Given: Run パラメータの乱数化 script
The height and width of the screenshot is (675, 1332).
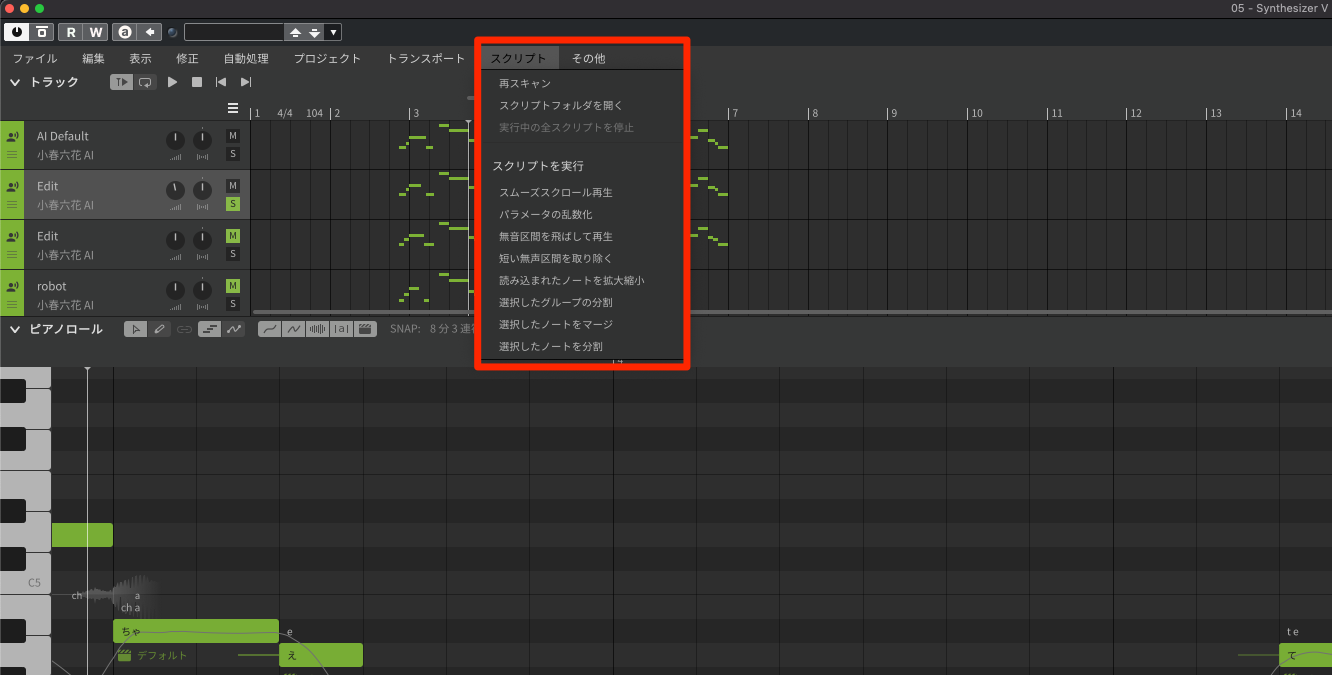Looking at the screenshot, I should (x=546, y=214).
